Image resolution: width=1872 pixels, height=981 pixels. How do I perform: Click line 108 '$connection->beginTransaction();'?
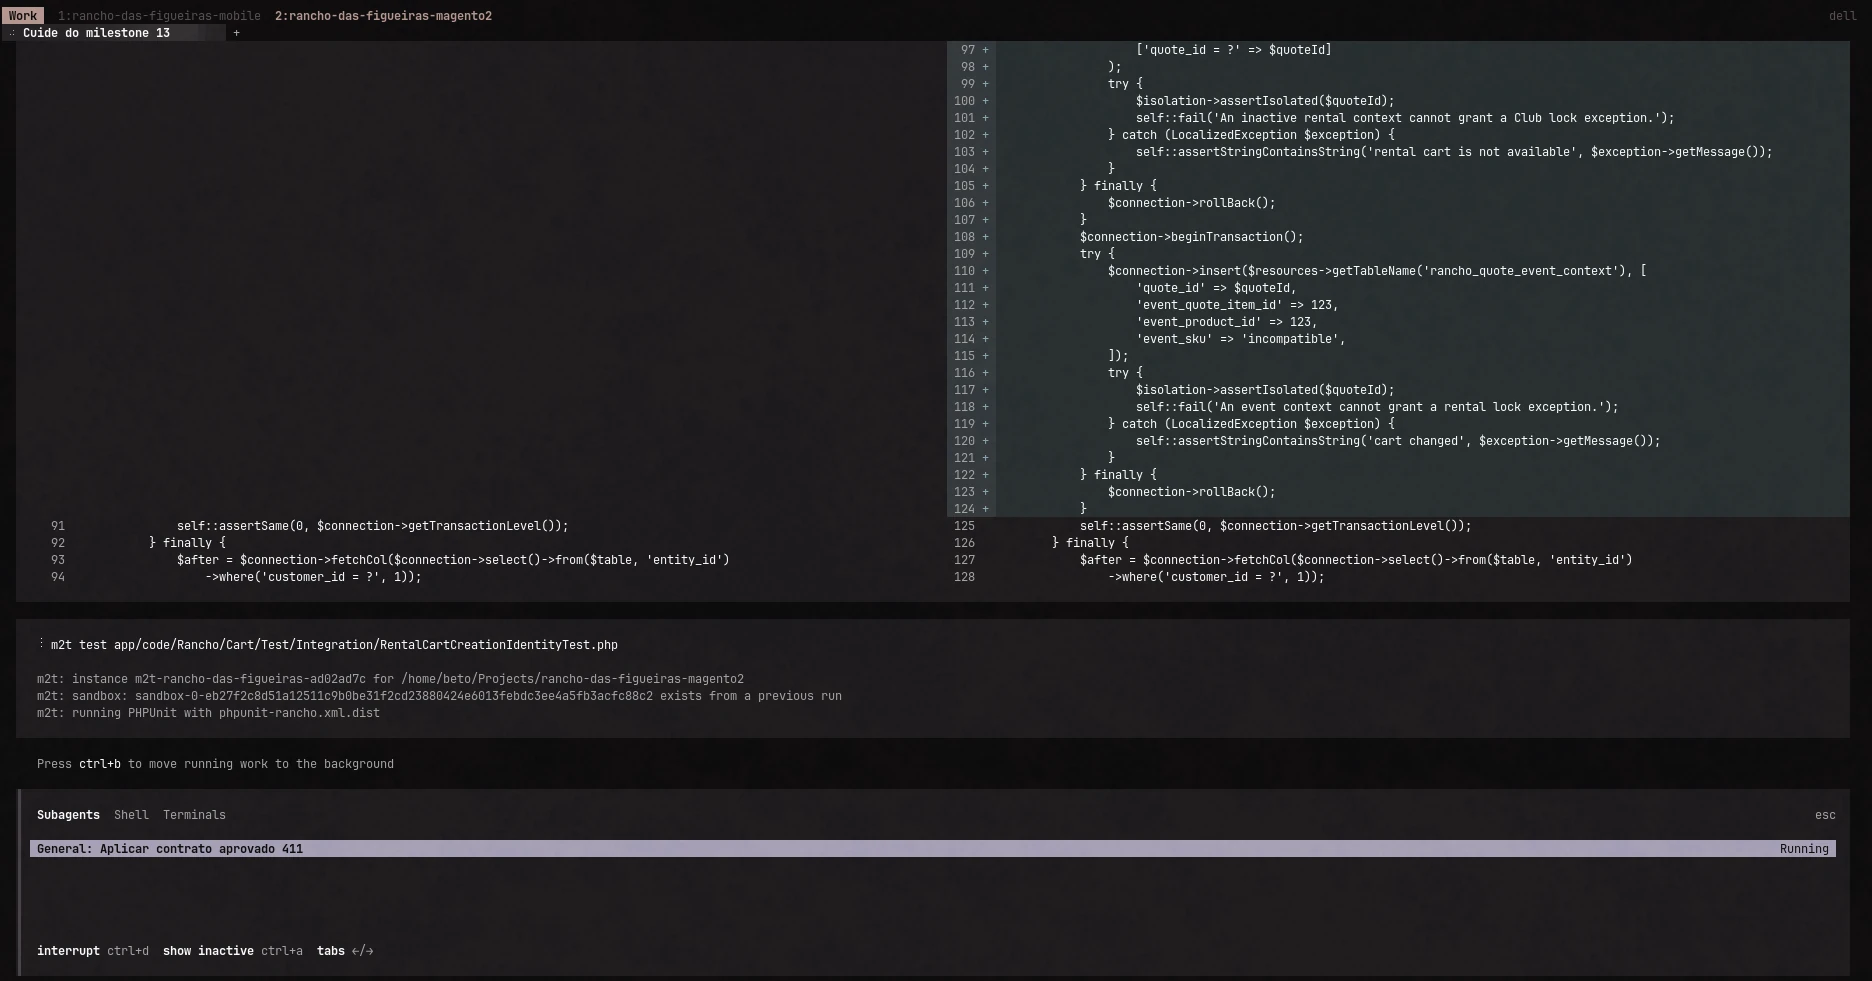pyautogui.click(x=1192, y=237)
